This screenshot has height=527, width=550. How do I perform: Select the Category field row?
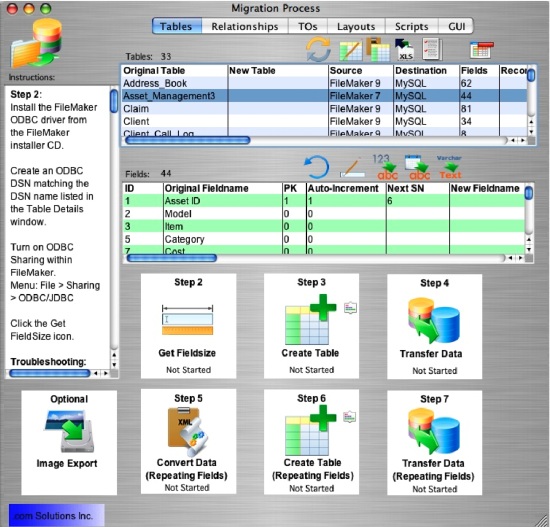pyautogui.click(x=323, y=239)
